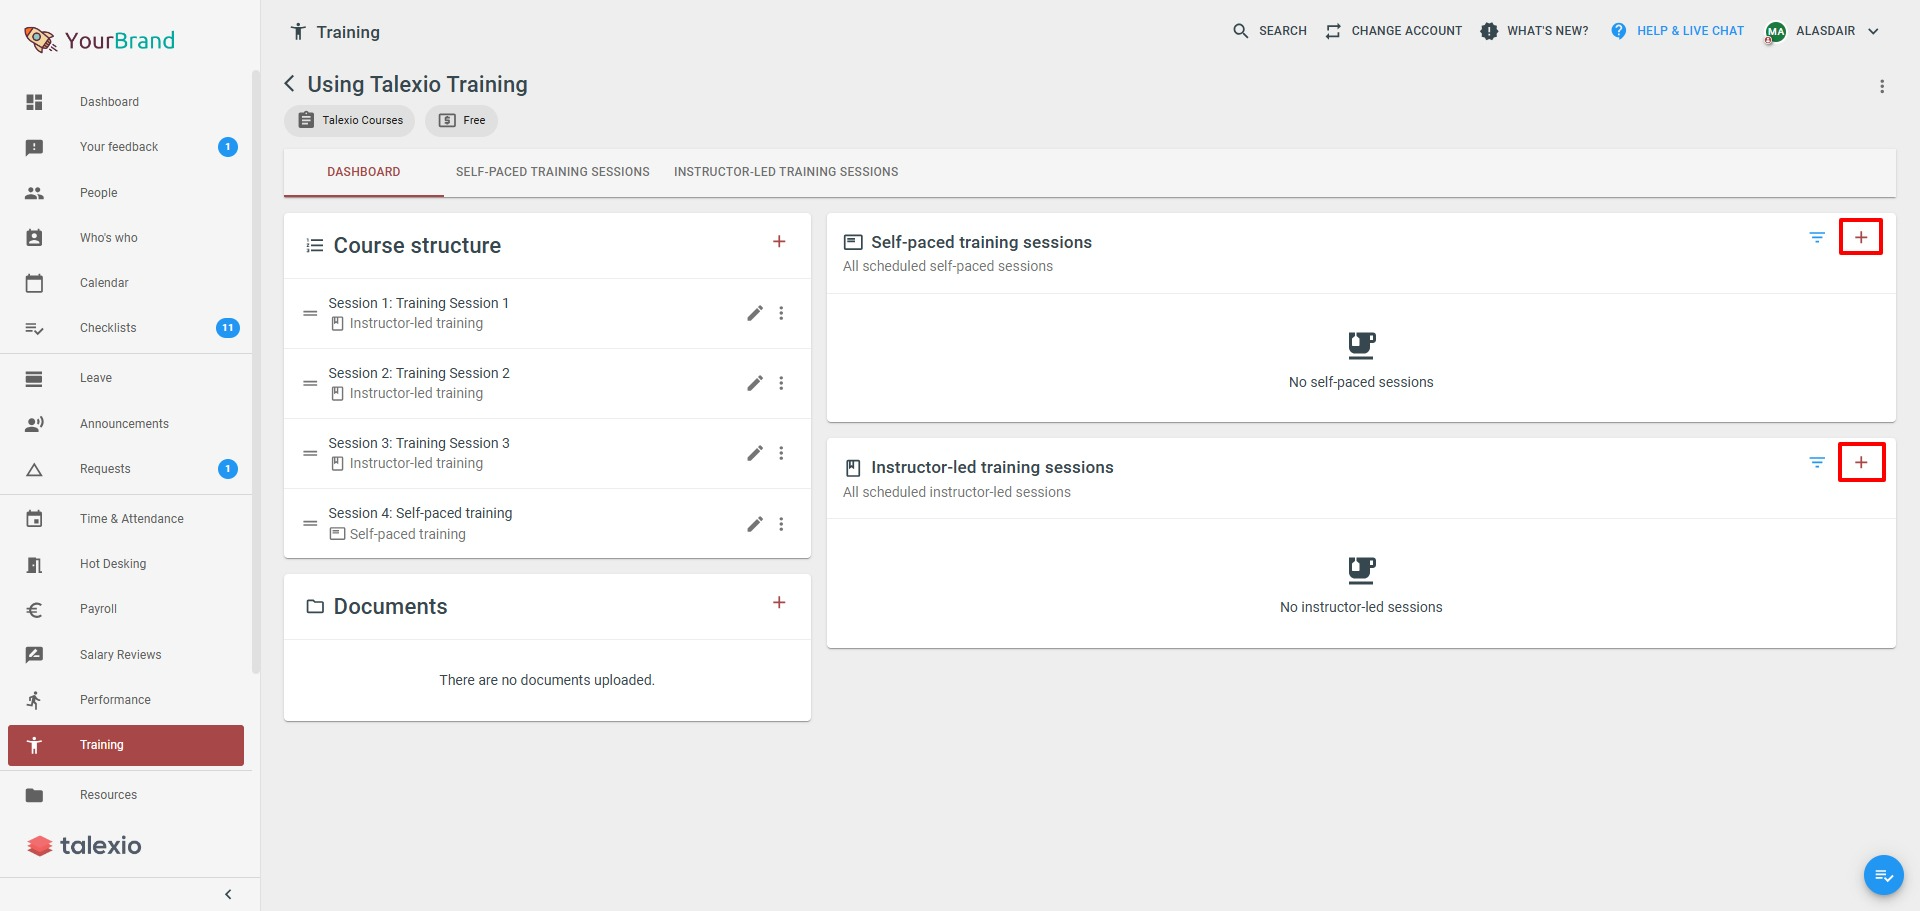Edit Session 3: Training Session 3

755,453
